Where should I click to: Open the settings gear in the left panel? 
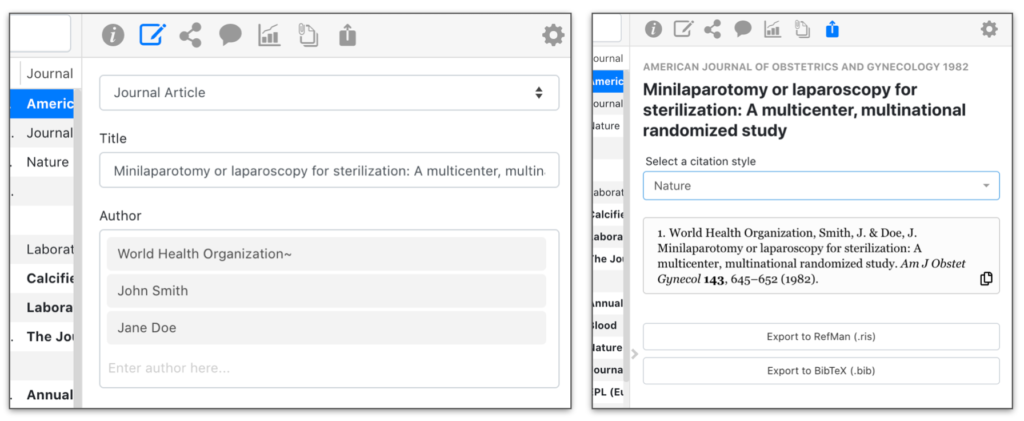[553, 36]
